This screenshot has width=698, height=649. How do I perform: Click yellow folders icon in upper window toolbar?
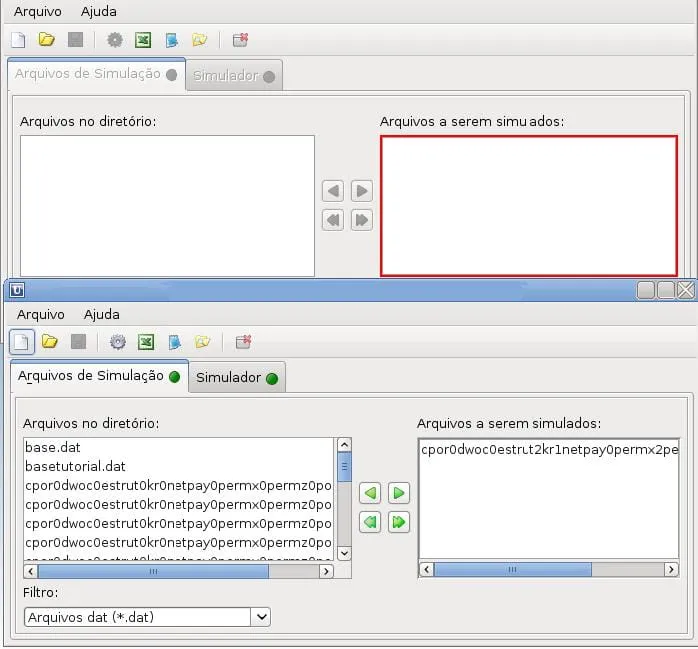pos(199,40)
